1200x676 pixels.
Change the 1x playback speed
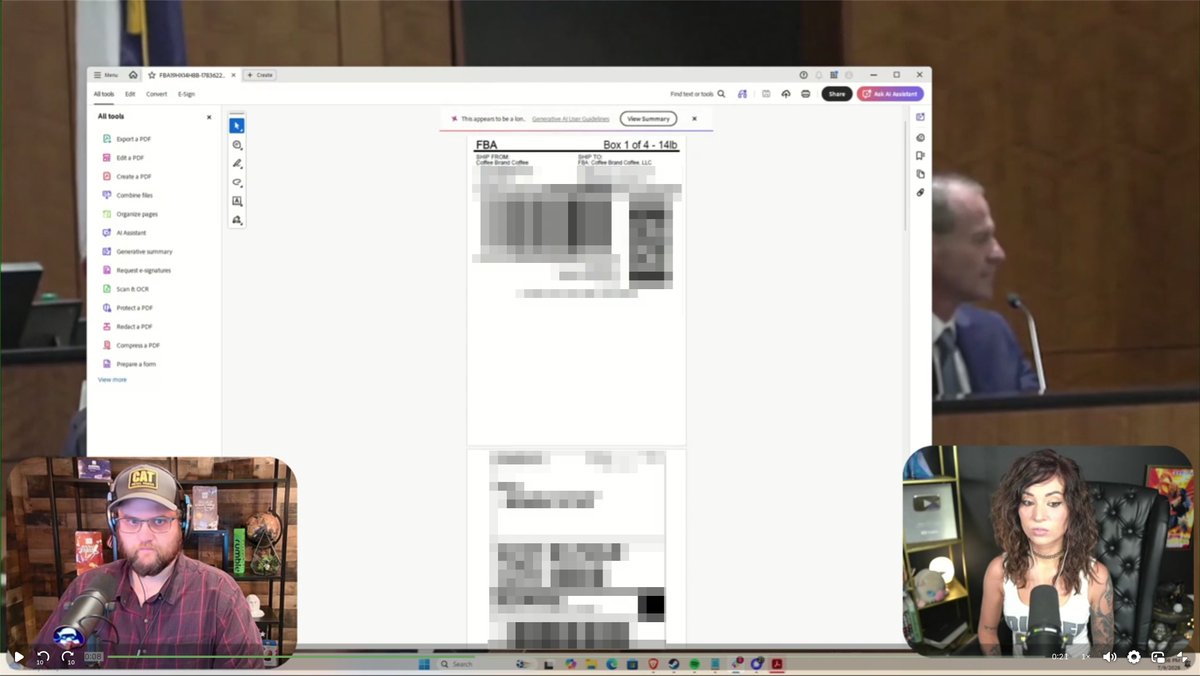coord(1086,657)
